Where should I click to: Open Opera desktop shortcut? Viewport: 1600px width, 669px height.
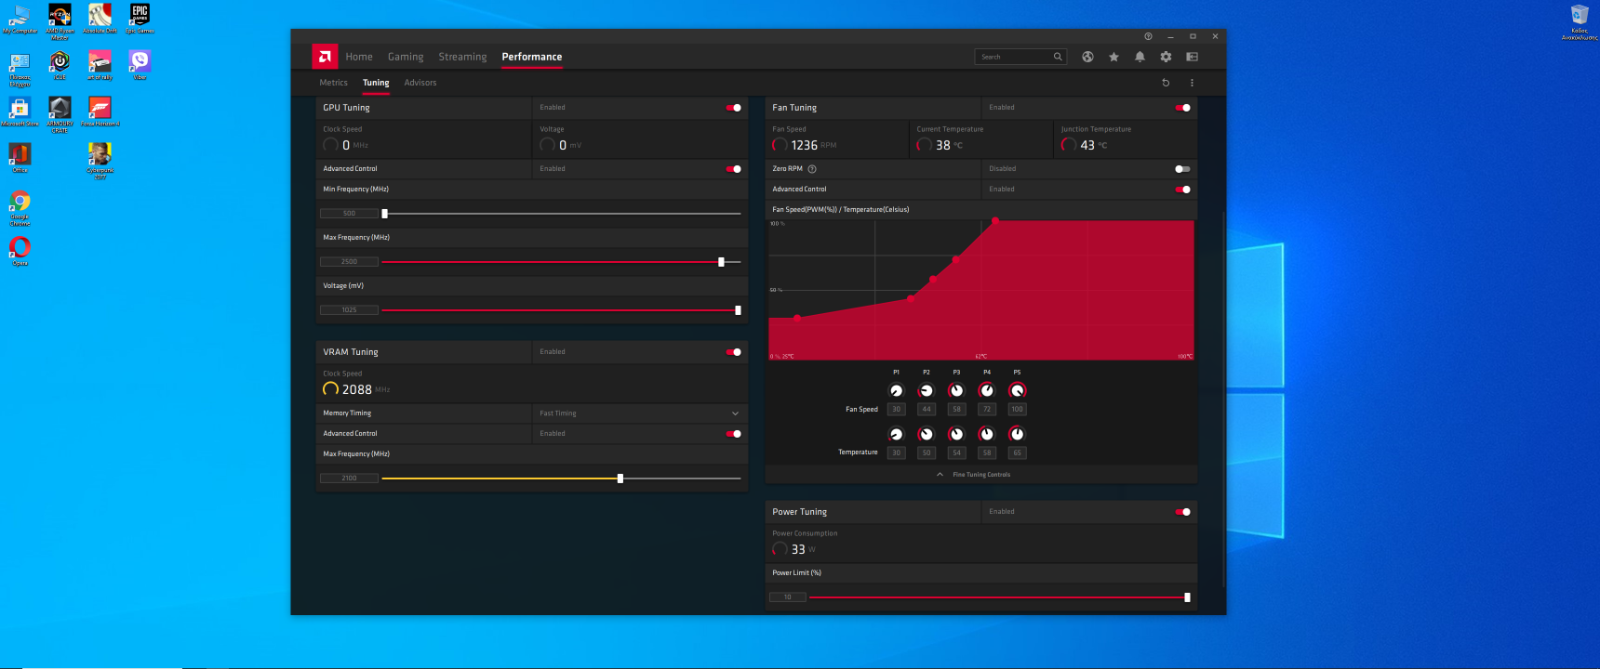click(20, 251)
